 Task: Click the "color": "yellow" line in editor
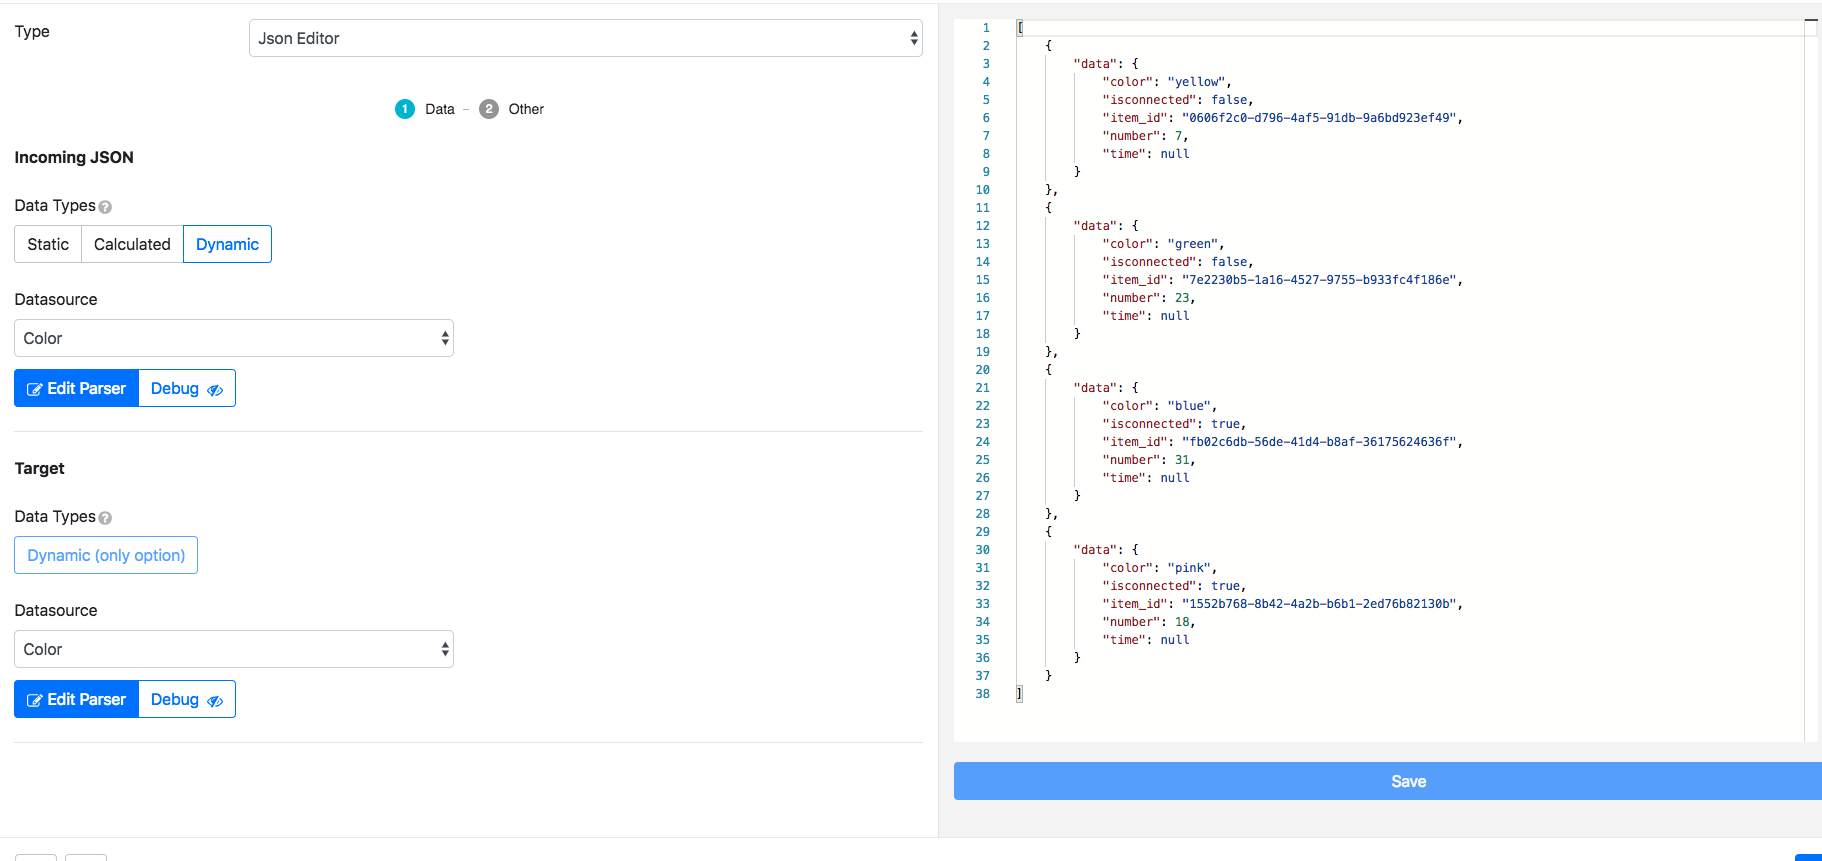tap(1166, 82)
